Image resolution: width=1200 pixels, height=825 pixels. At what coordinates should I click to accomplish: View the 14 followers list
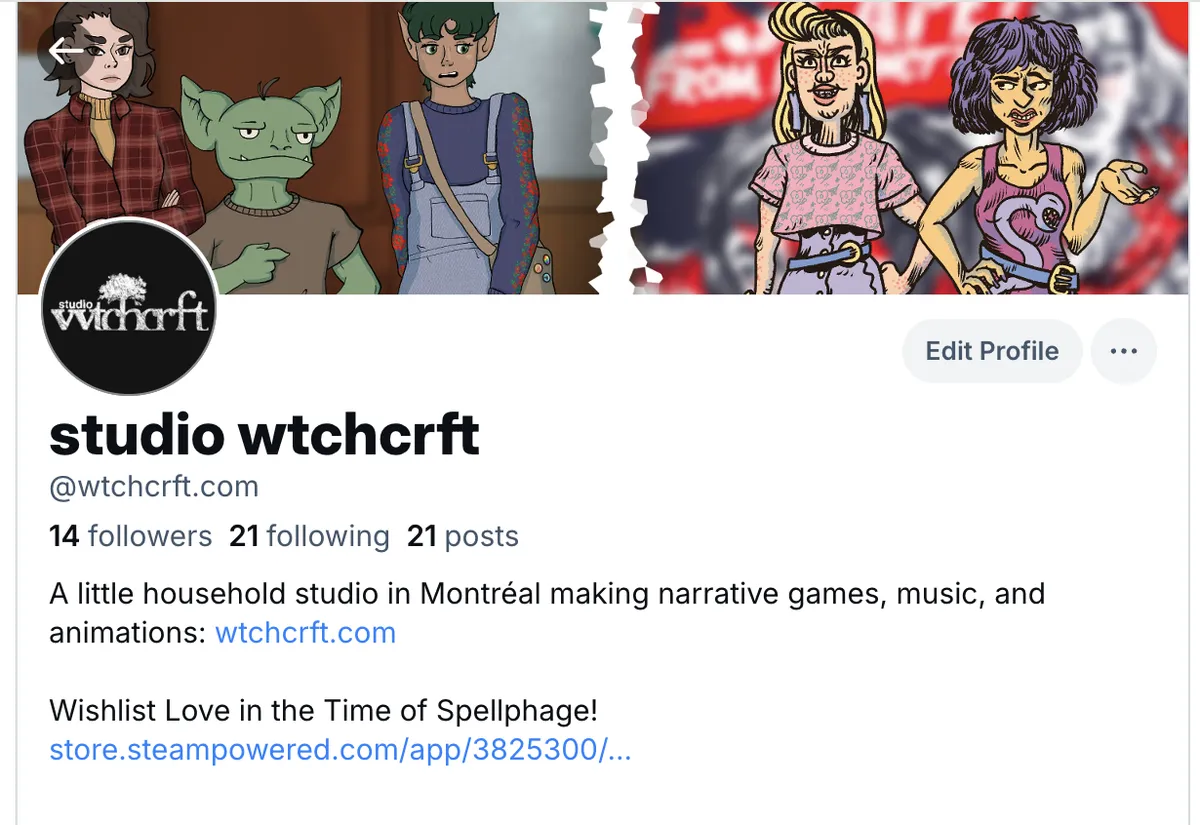[x=131, y=536]
